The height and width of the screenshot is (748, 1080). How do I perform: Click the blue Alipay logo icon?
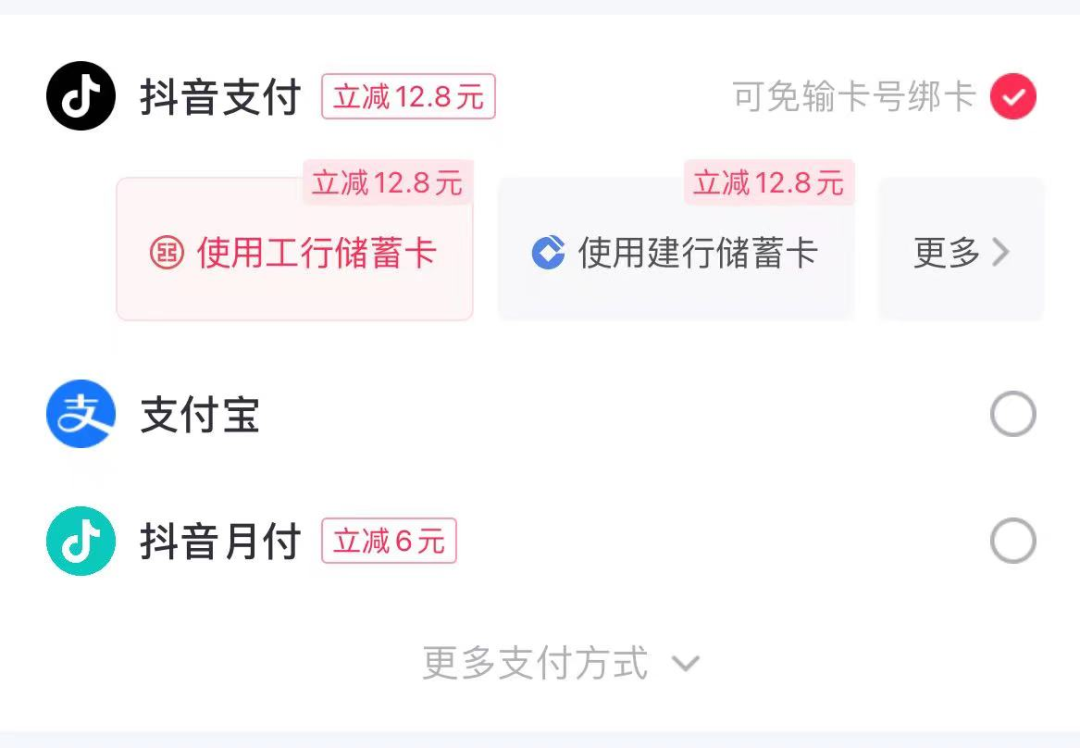coord(81,414)
